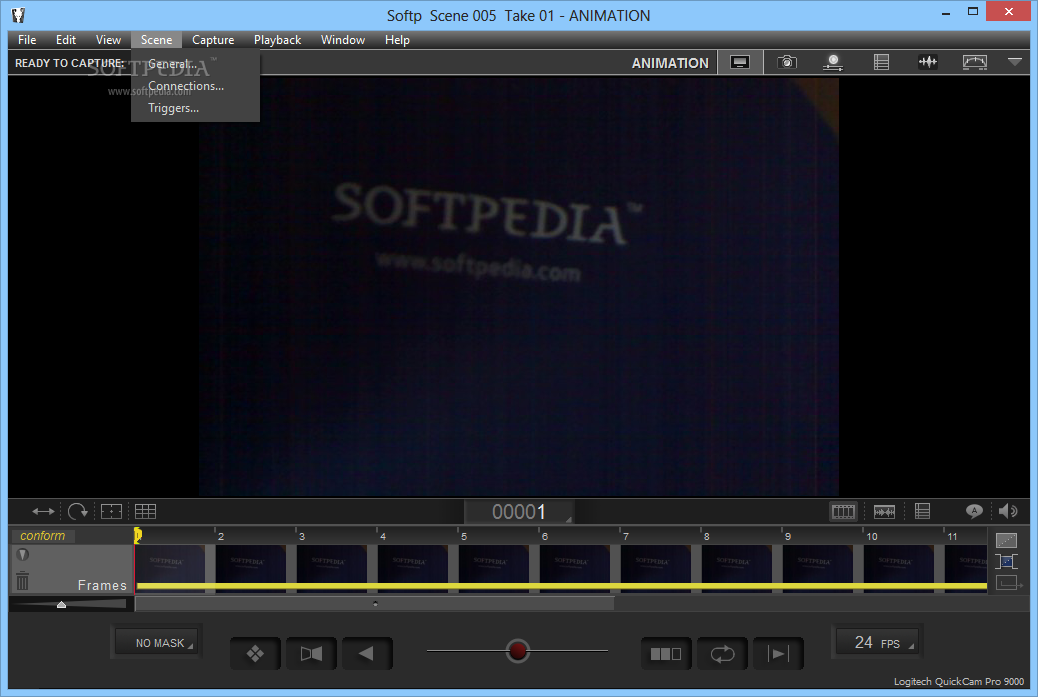Open the Capture menu
Image resolution: width=1038 pixels, height=697 pixels.
pos(212,40)
